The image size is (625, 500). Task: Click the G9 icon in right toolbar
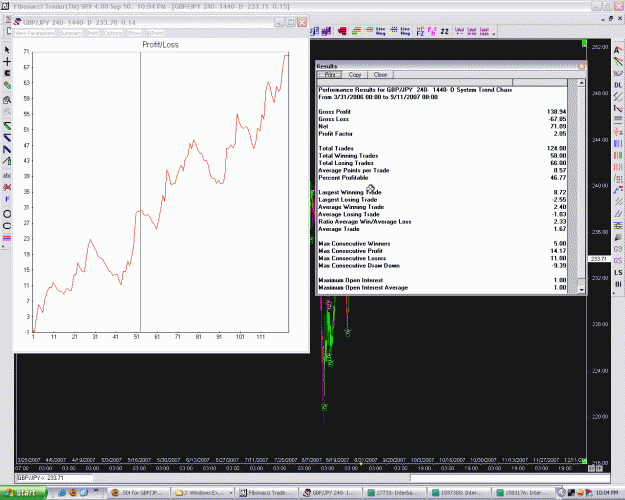pos(618,249)
